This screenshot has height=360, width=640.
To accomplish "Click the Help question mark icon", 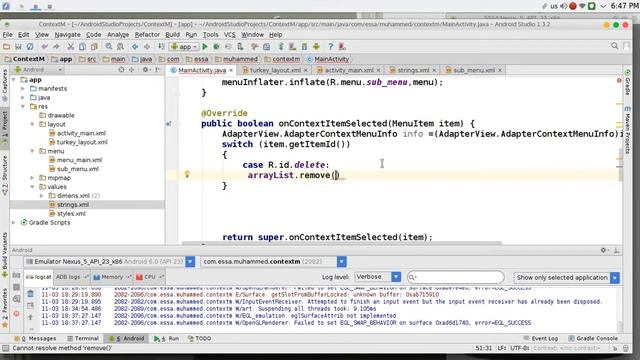I will [x=331, y=47].
